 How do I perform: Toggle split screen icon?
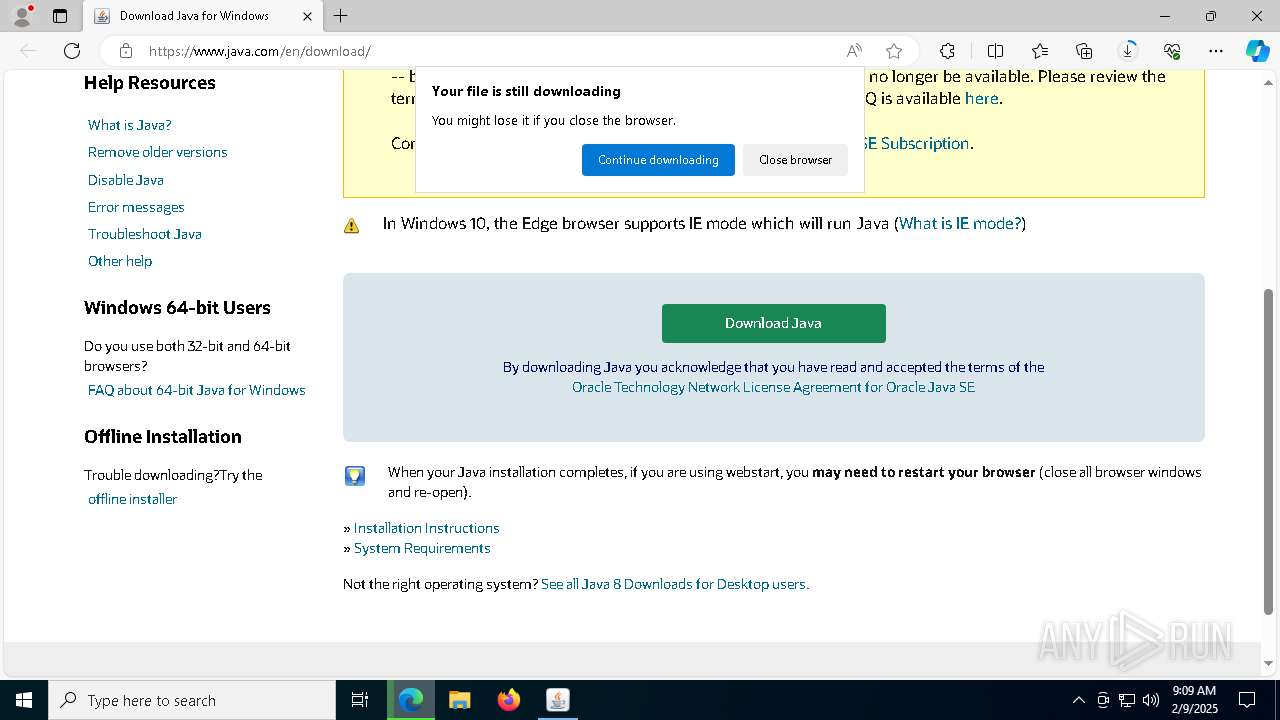pyautogui.click(x=995, y=51)
